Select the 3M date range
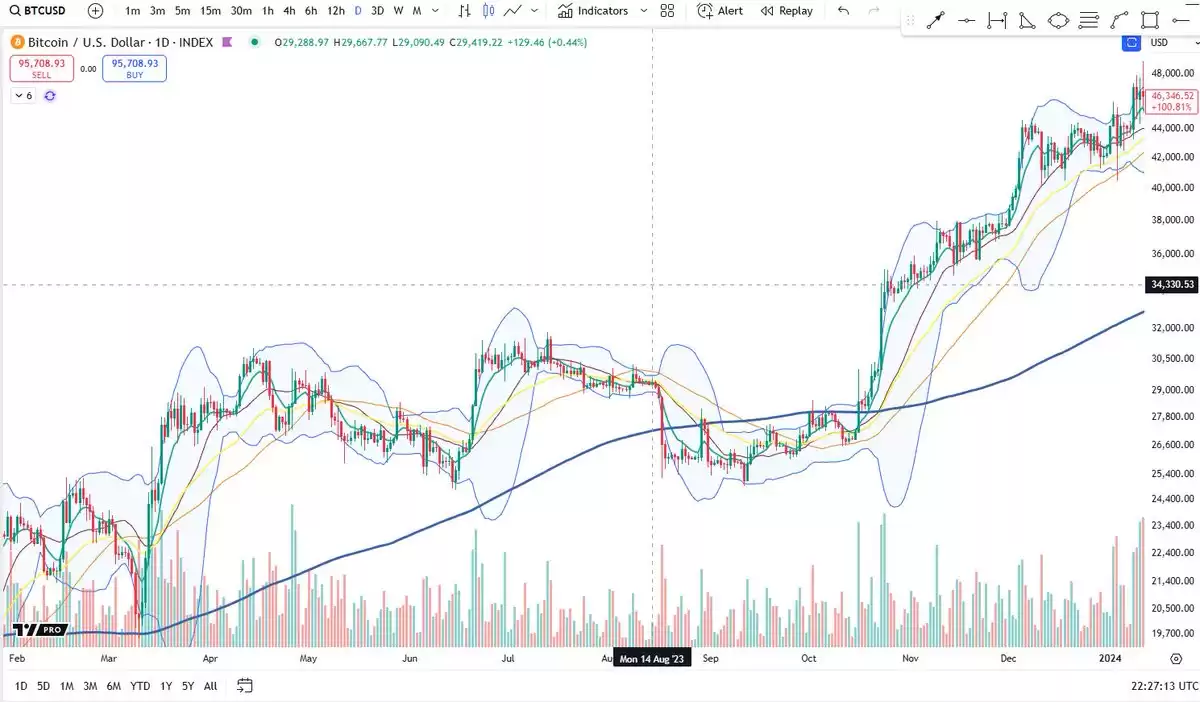The height and width of the screenshot is (702, 1200). [90, 686]
